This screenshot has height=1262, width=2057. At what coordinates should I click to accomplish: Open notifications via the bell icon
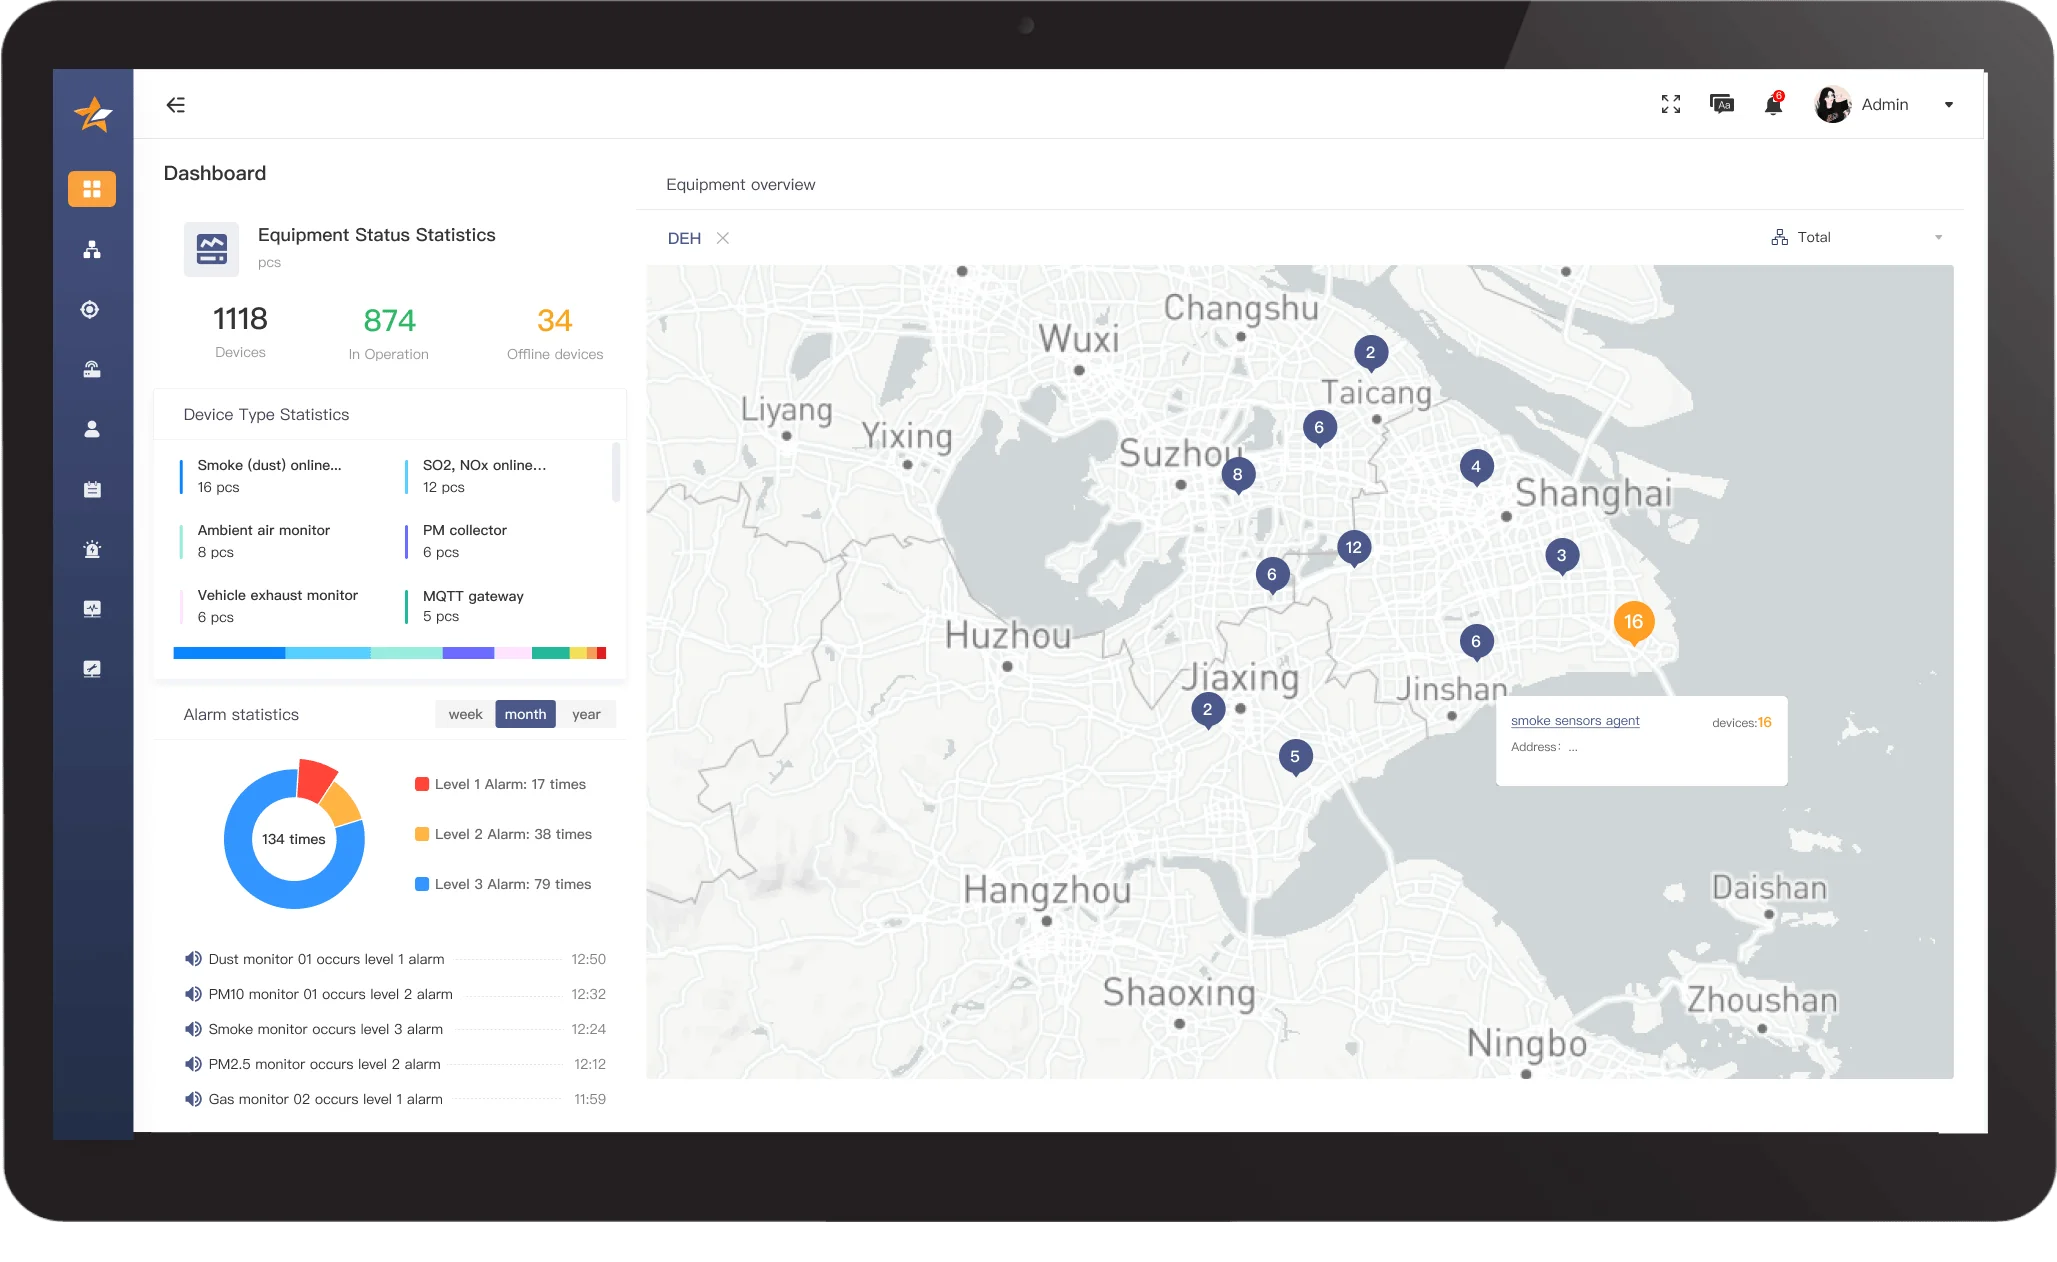(1772, 104)
